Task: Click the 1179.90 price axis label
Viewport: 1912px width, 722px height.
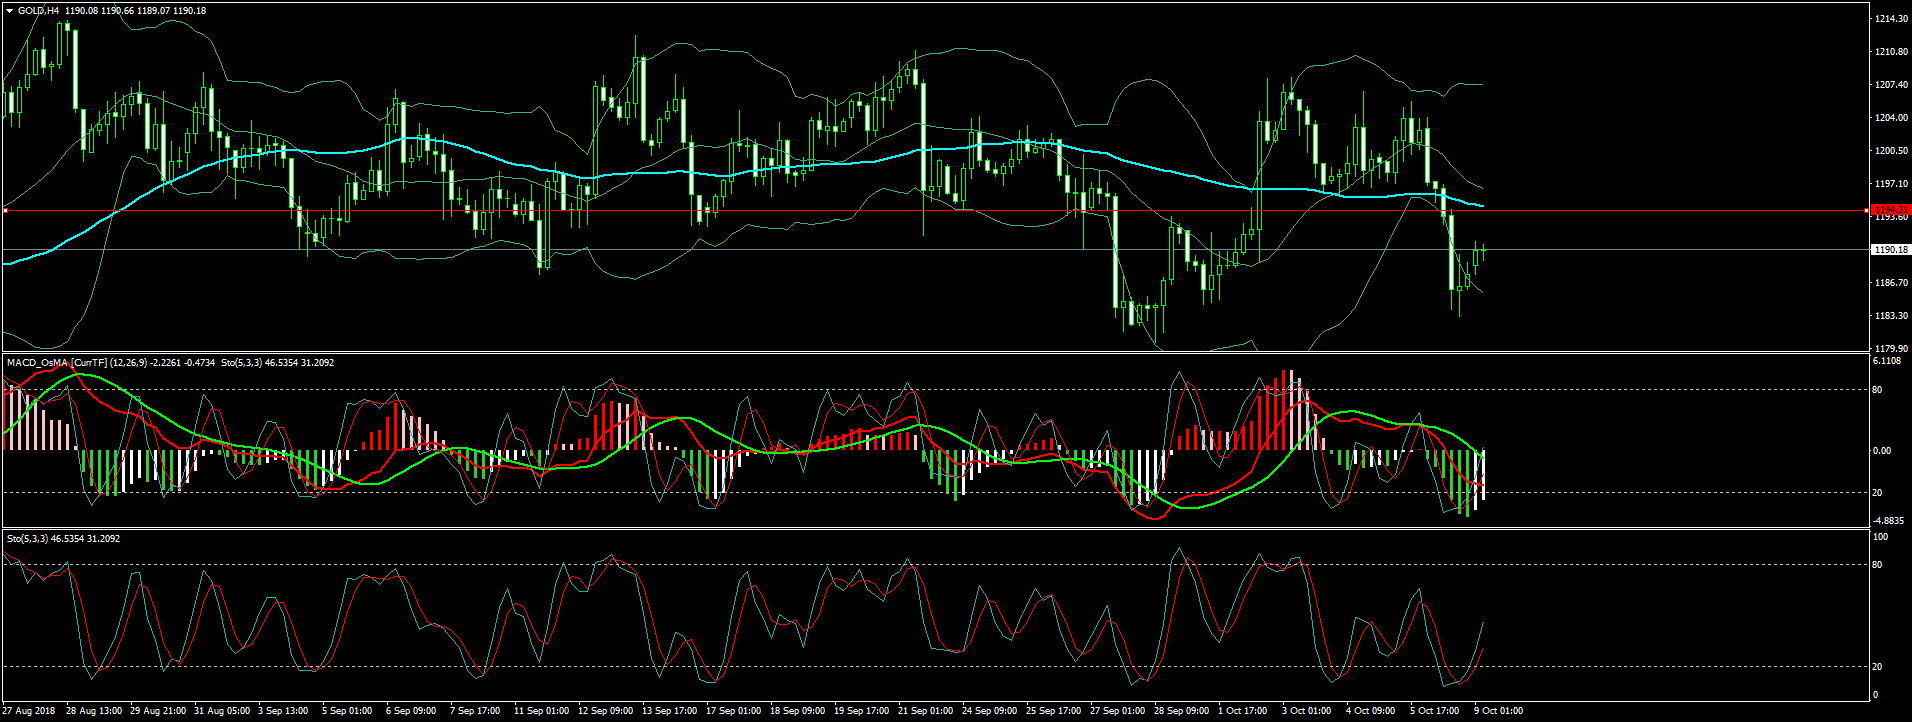Action: pyautogui.click(x=1892, y=349)
